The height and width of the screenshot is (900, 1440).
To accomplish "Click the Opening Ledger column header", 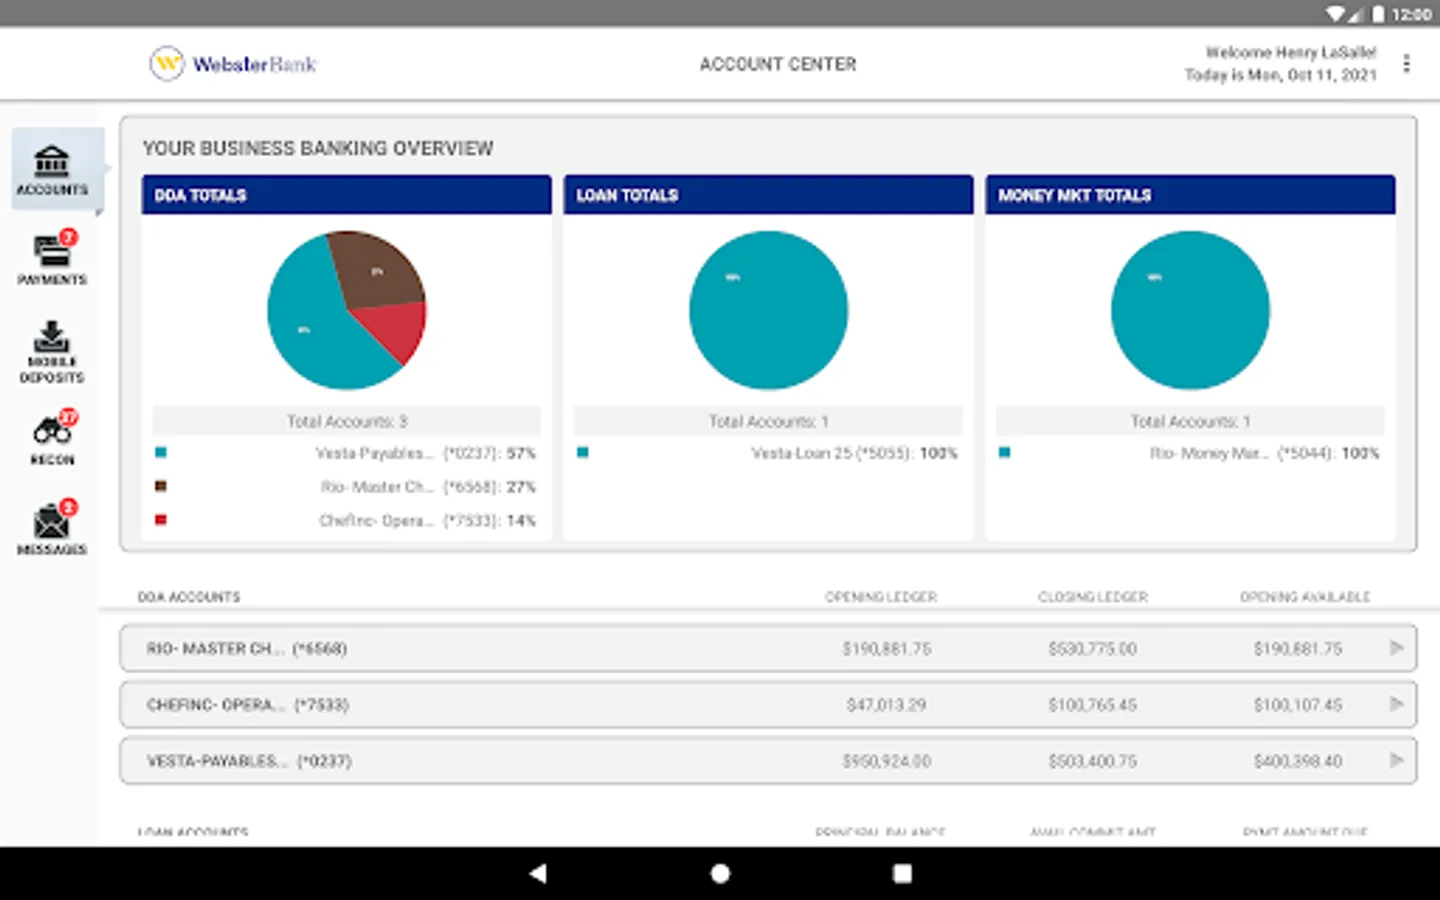I will coord(881,597).
